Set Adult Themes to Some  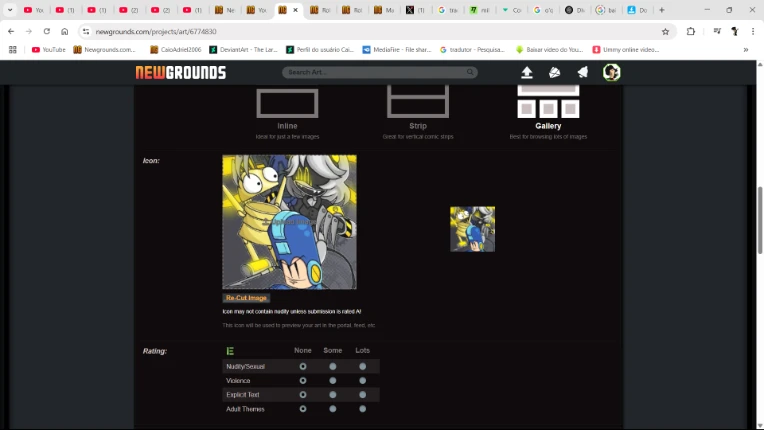tap(333, 409)
